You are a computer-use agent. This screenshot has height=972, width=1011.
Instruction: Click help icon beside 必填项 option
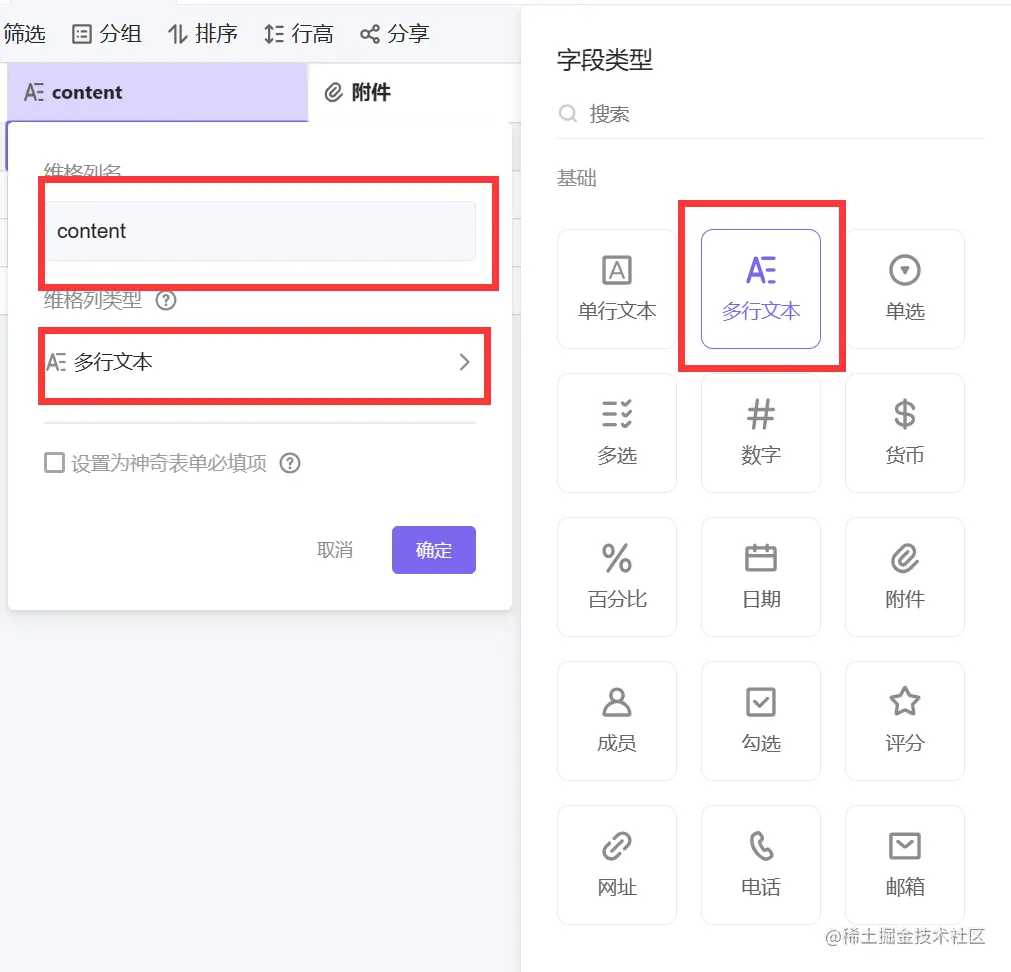(x=290, y=463)
